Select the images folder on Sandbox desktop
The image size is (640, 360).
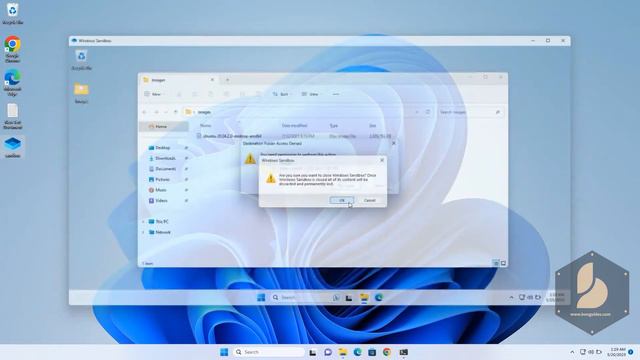pos(81,93)
